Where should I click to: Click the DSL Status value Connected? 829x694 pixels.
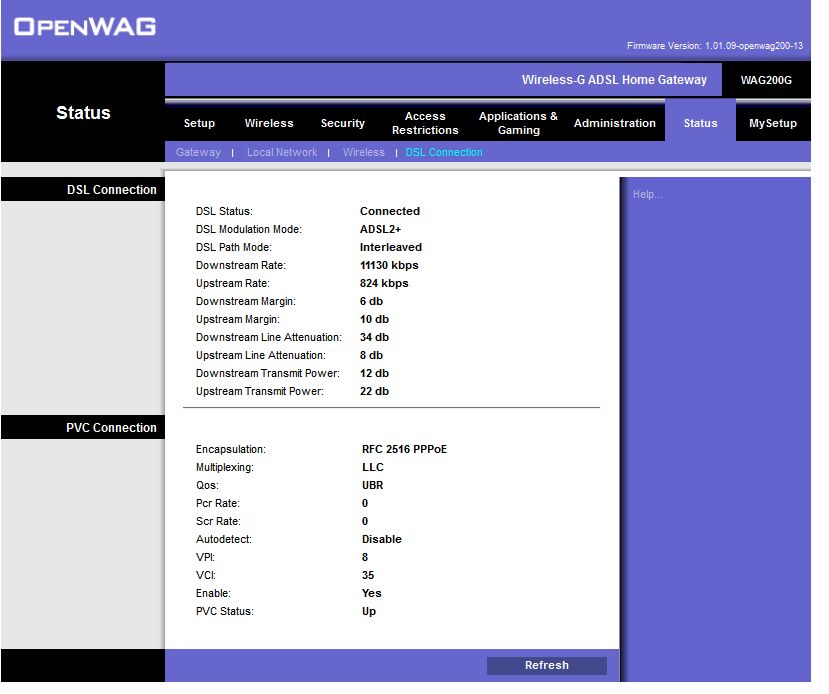coord(390,211)
